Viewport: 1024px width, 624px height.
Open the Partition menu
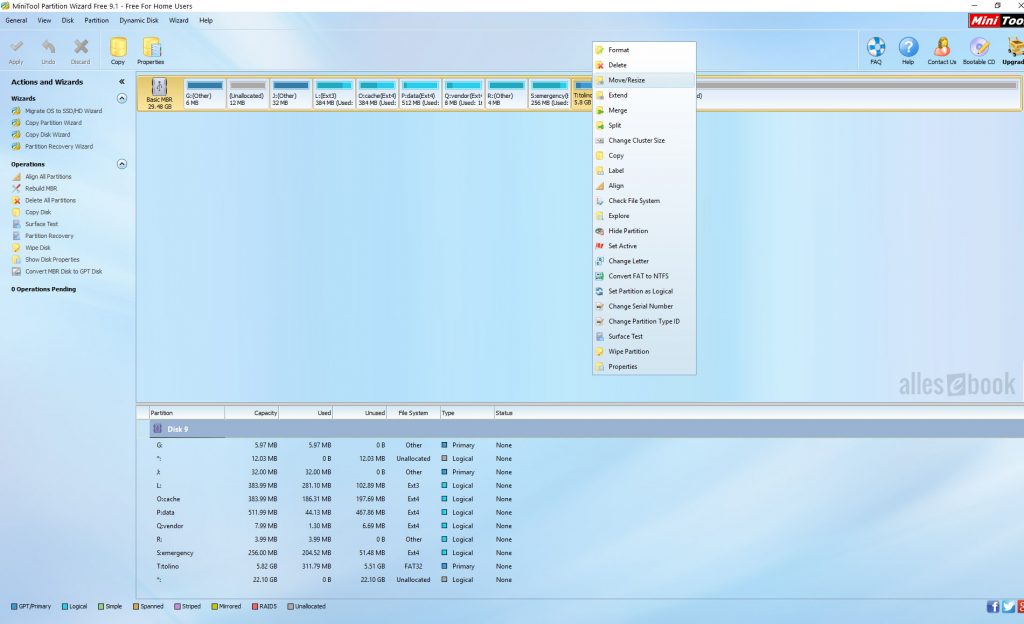click(x=97, y=20)
